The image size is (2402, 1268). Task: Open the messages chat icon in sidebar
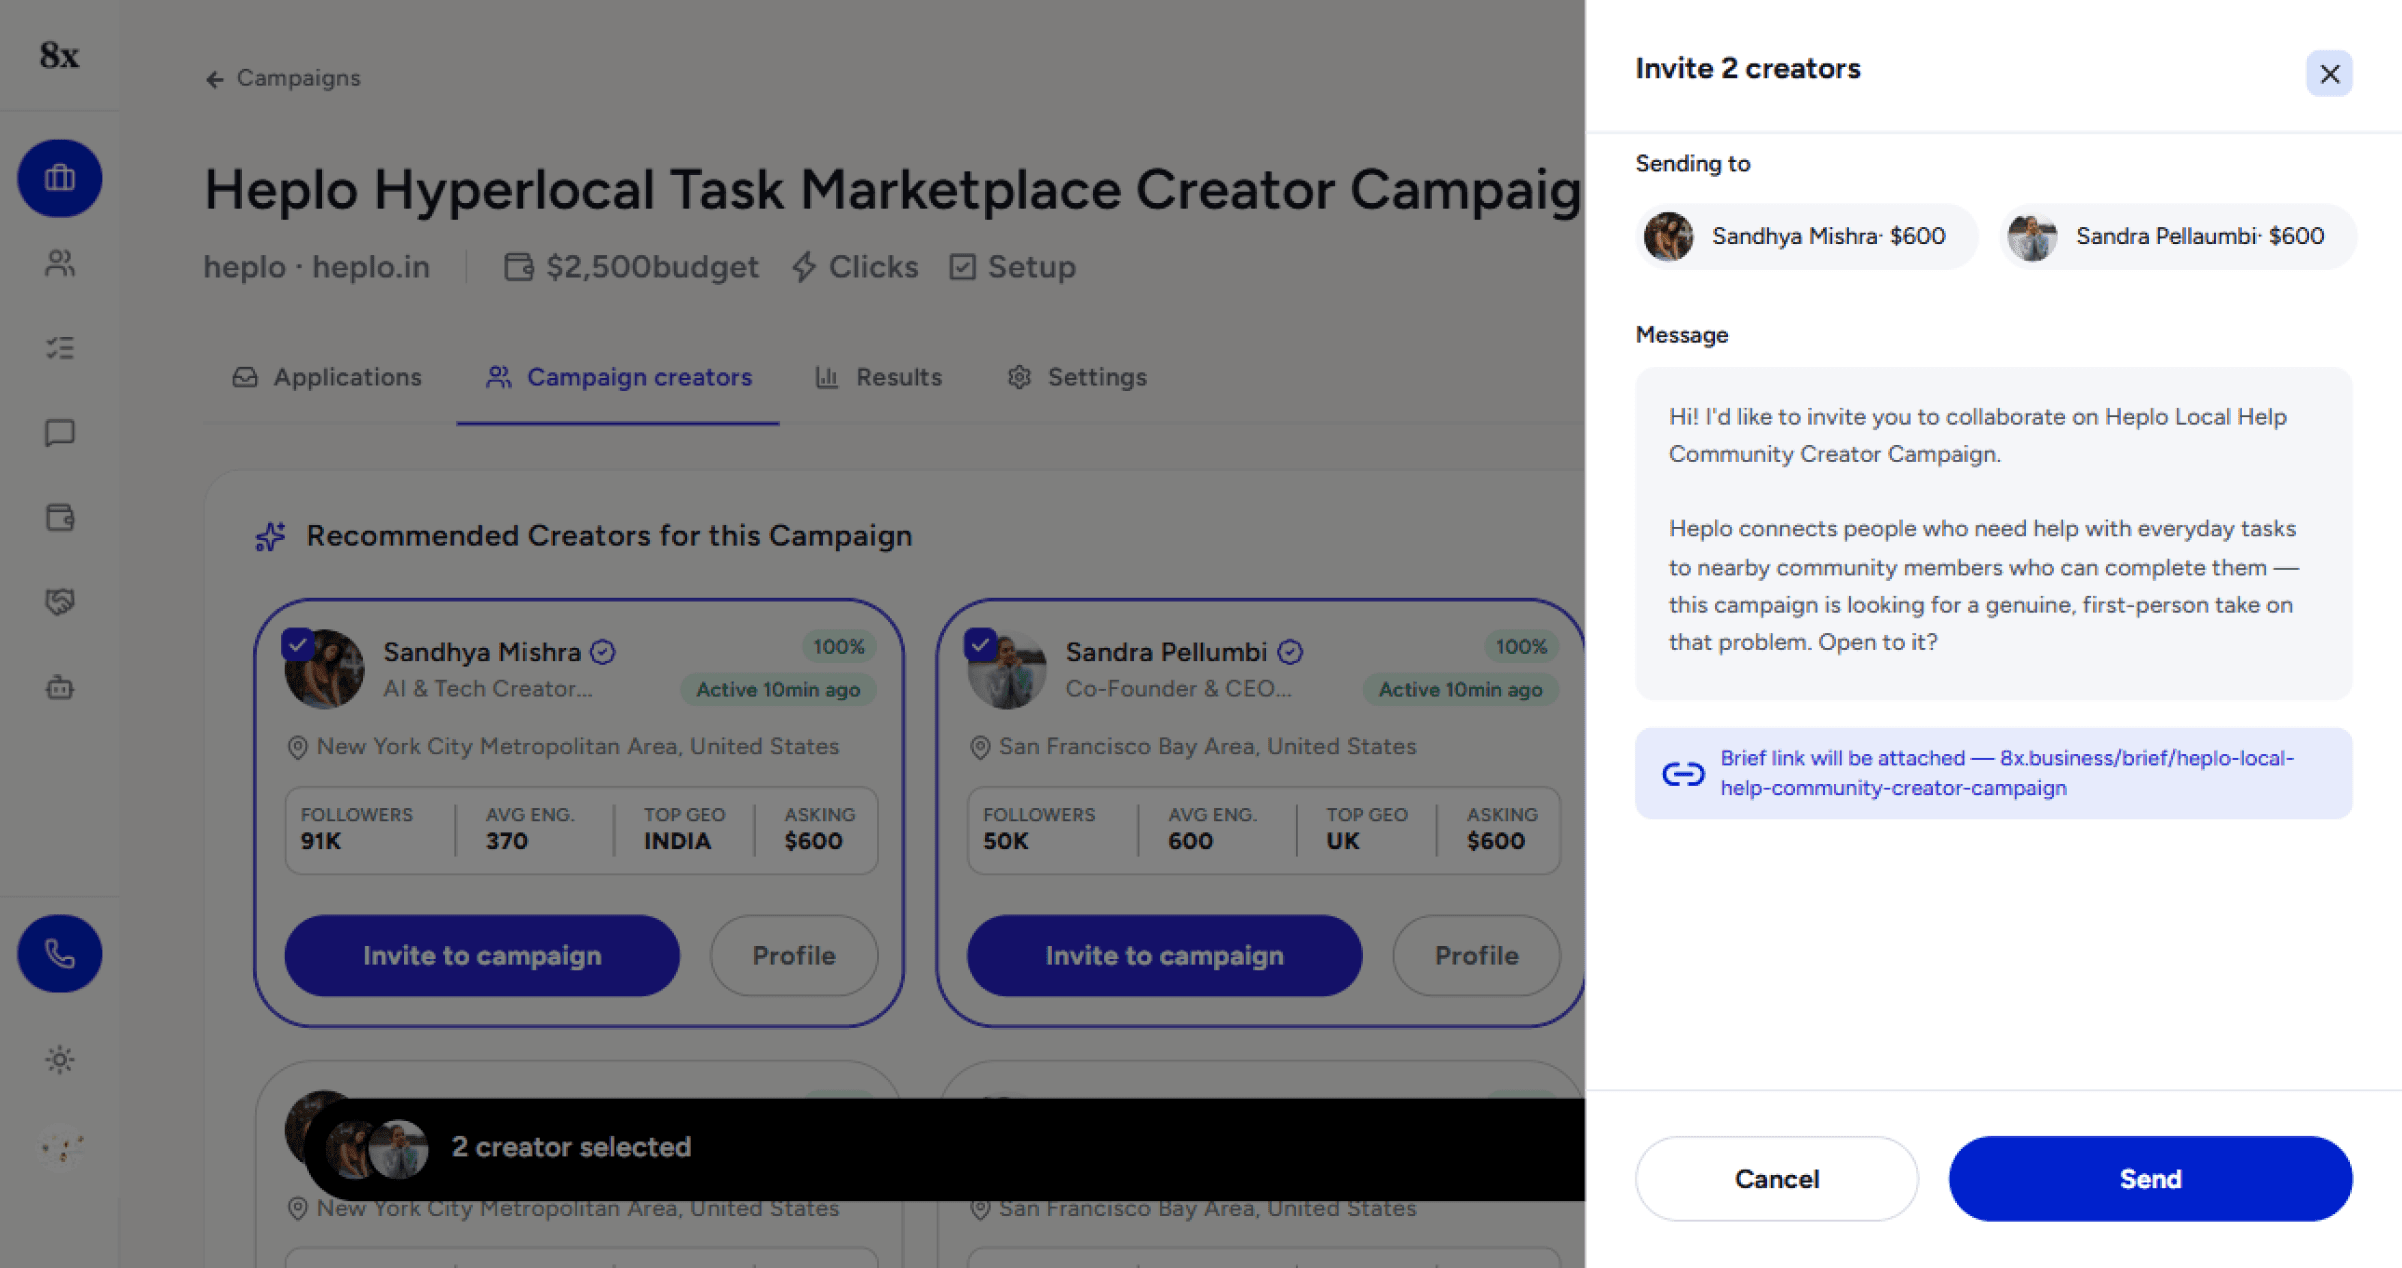click(59, 433)
